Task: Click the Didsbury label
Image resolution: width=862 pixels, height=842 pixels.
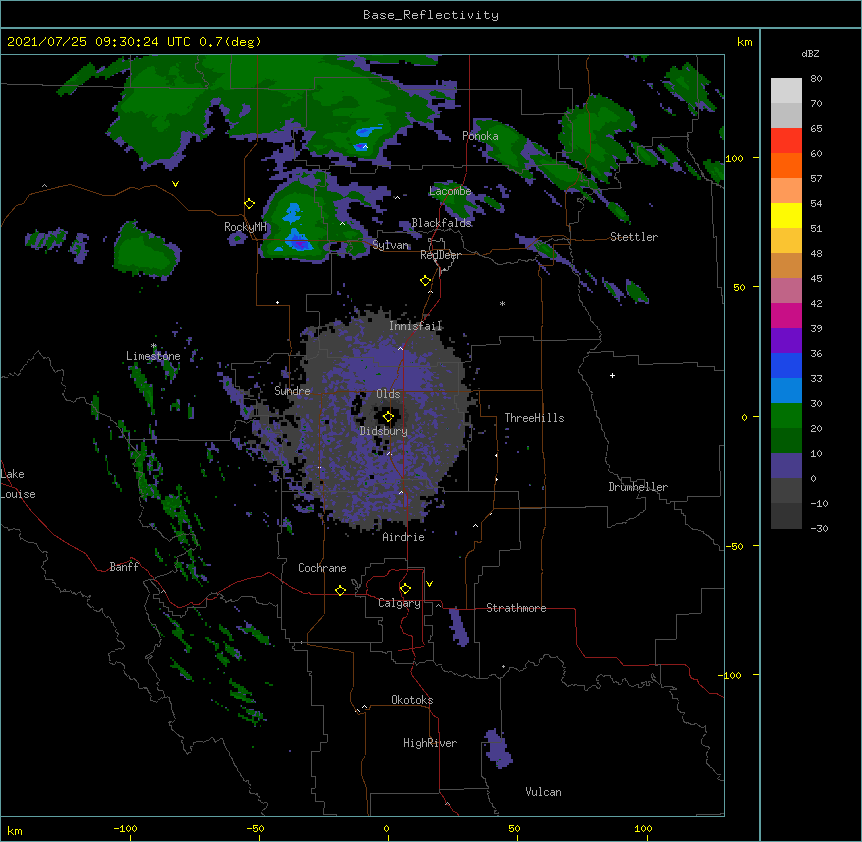Action: click(384, 431)
